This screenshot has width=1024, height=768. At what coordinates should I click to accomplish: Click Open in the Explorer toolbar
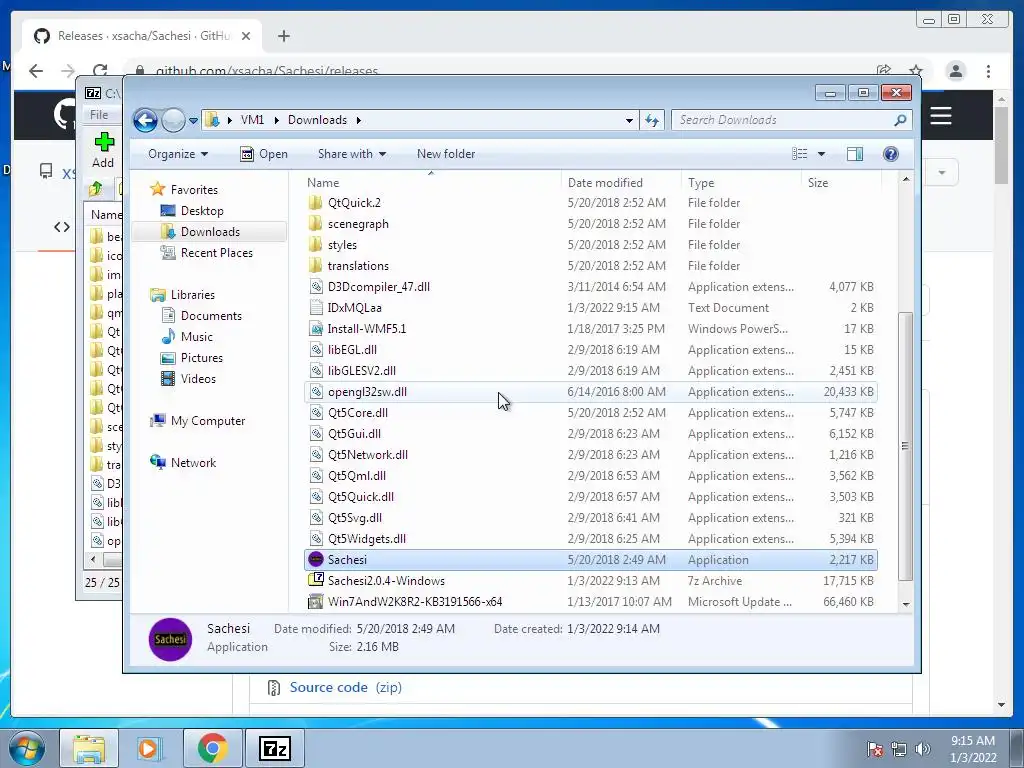(264, 154)
